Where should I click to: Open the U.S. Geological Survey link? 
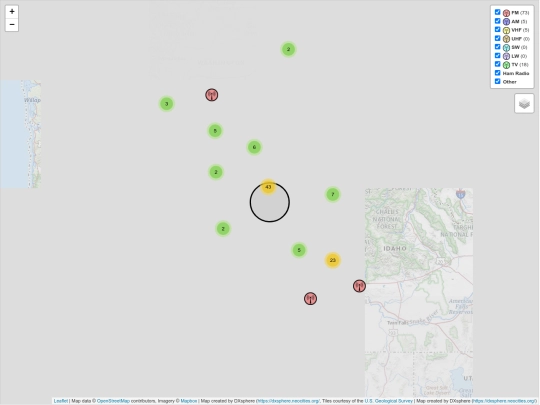(388, 401)
